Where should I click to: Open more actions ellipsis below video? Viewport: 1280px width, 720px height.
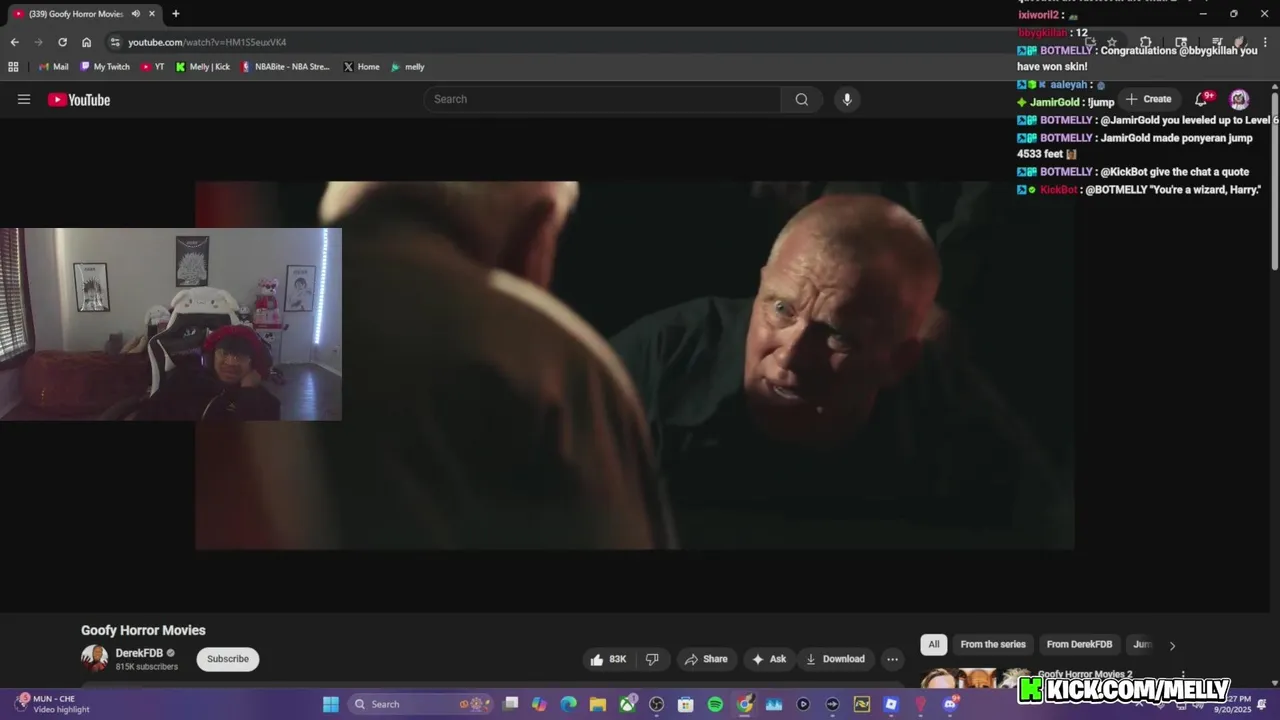tap(892, 659)
